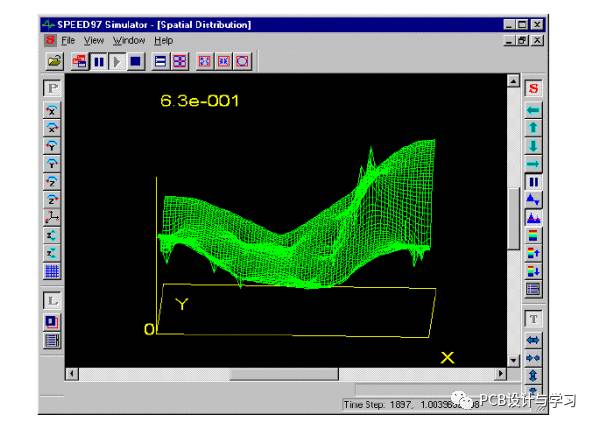Decrease color scale with rainbow down arrow
Image resolution: width=595 pixels, height=426 pixels.
[534, 271]
